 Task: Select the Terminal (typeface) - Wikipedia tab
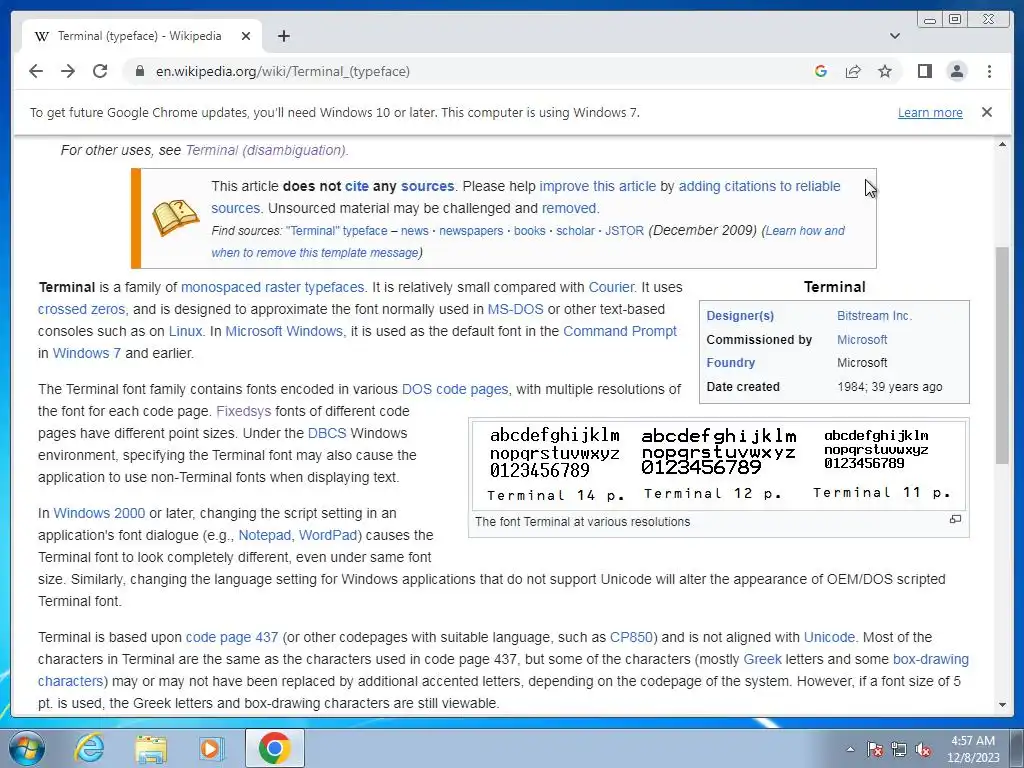point(142,36)
